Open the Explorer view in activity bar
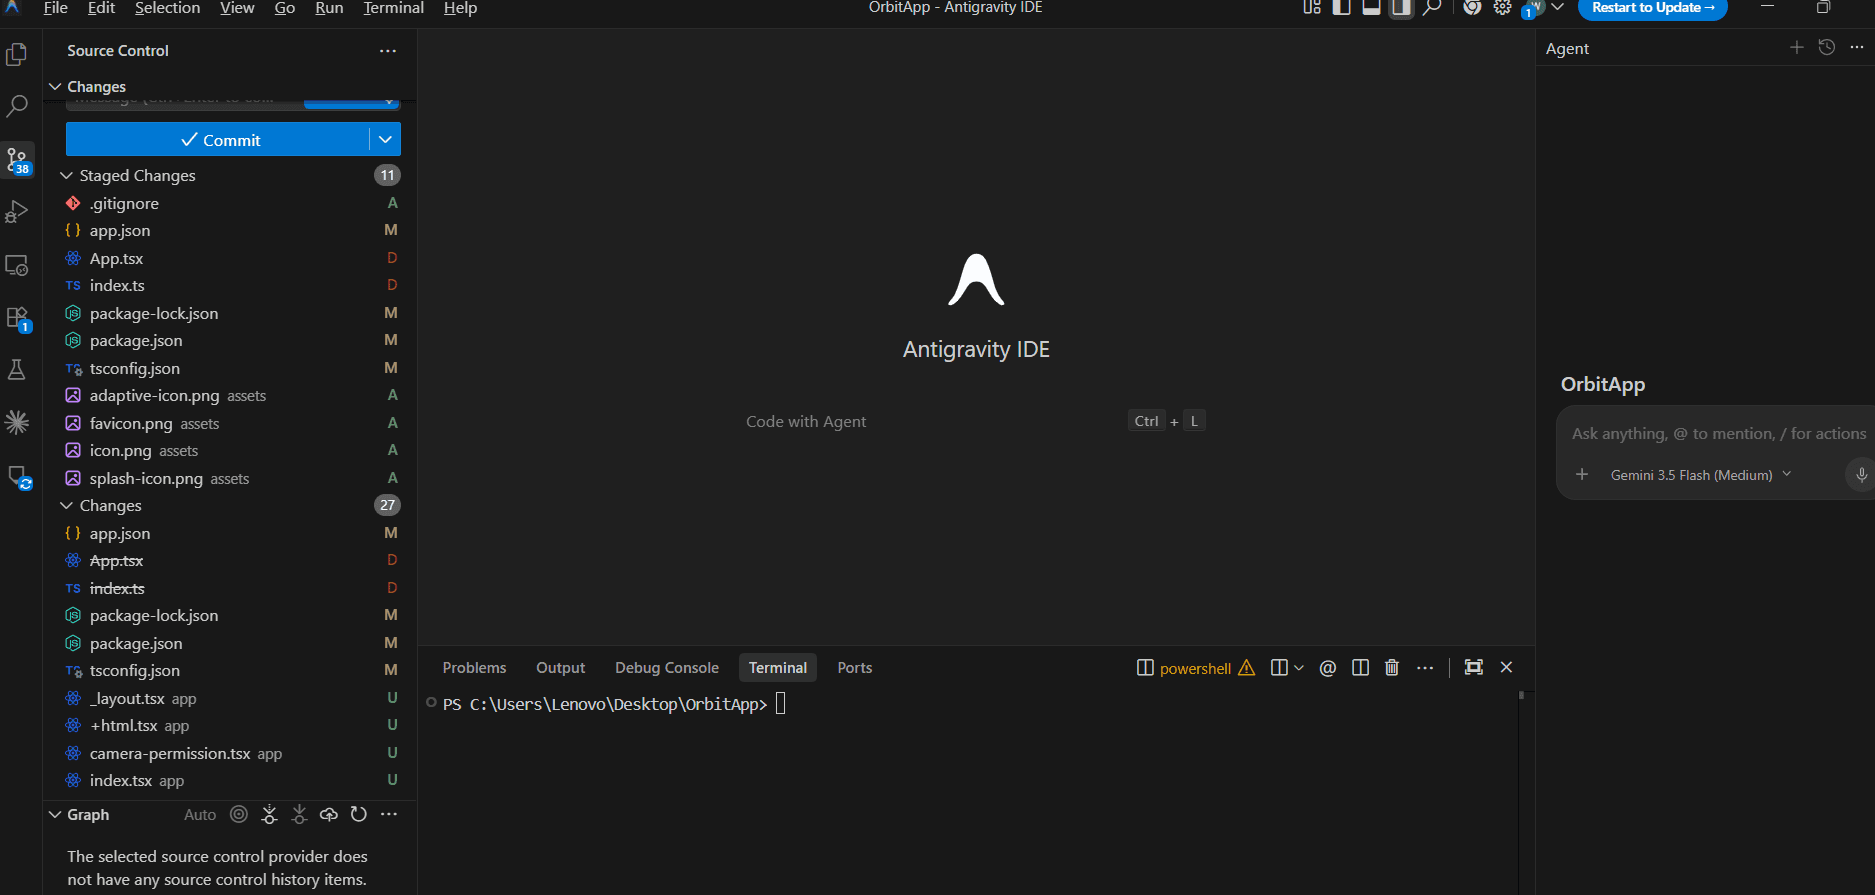Viewport: 1875px width, 895px height. pos(17,55)
